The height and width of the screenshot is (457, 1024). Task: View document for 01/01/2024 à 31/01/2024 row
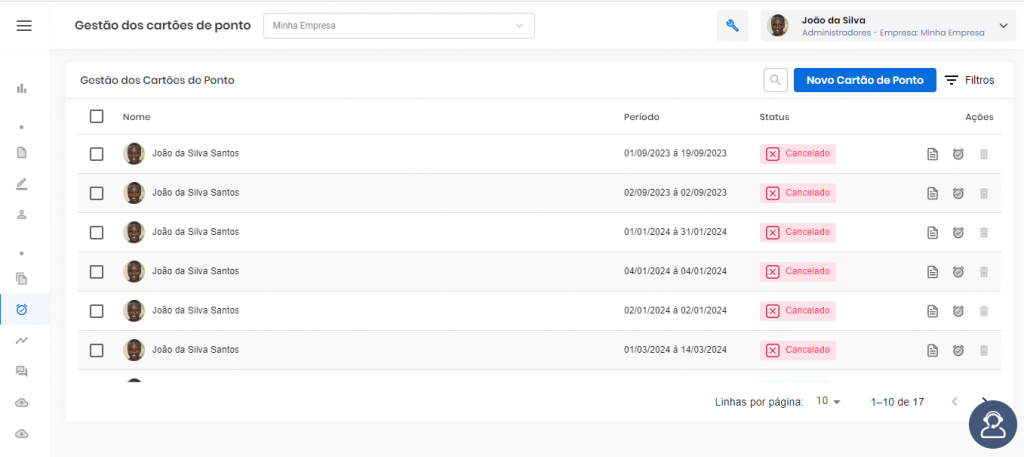pyautogui.click(x=933, y=232)
